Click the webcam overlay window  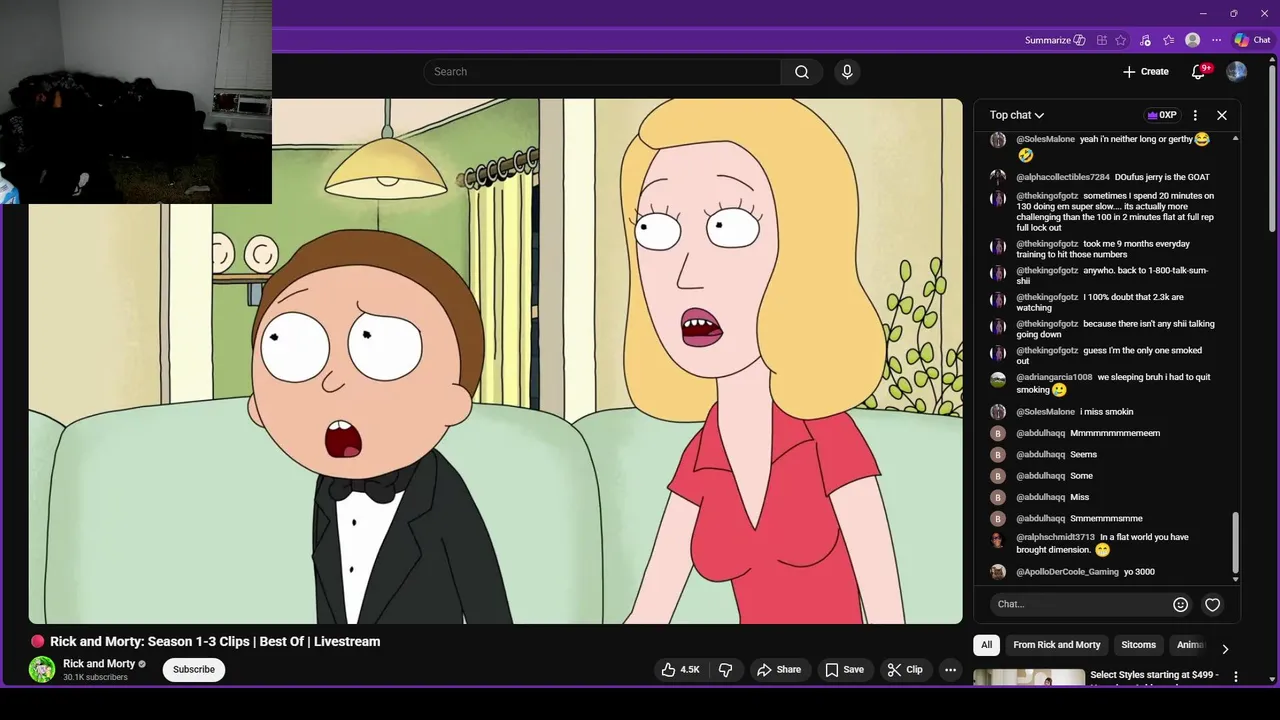pyautogui.click(x=136, y=102)
